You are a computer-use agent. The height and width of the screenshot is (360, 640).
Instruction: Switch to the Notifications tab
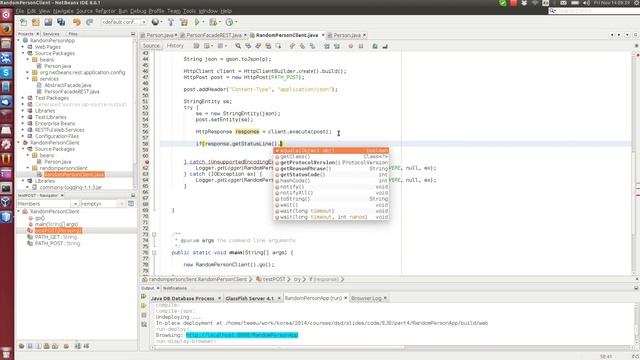(175, 288)
